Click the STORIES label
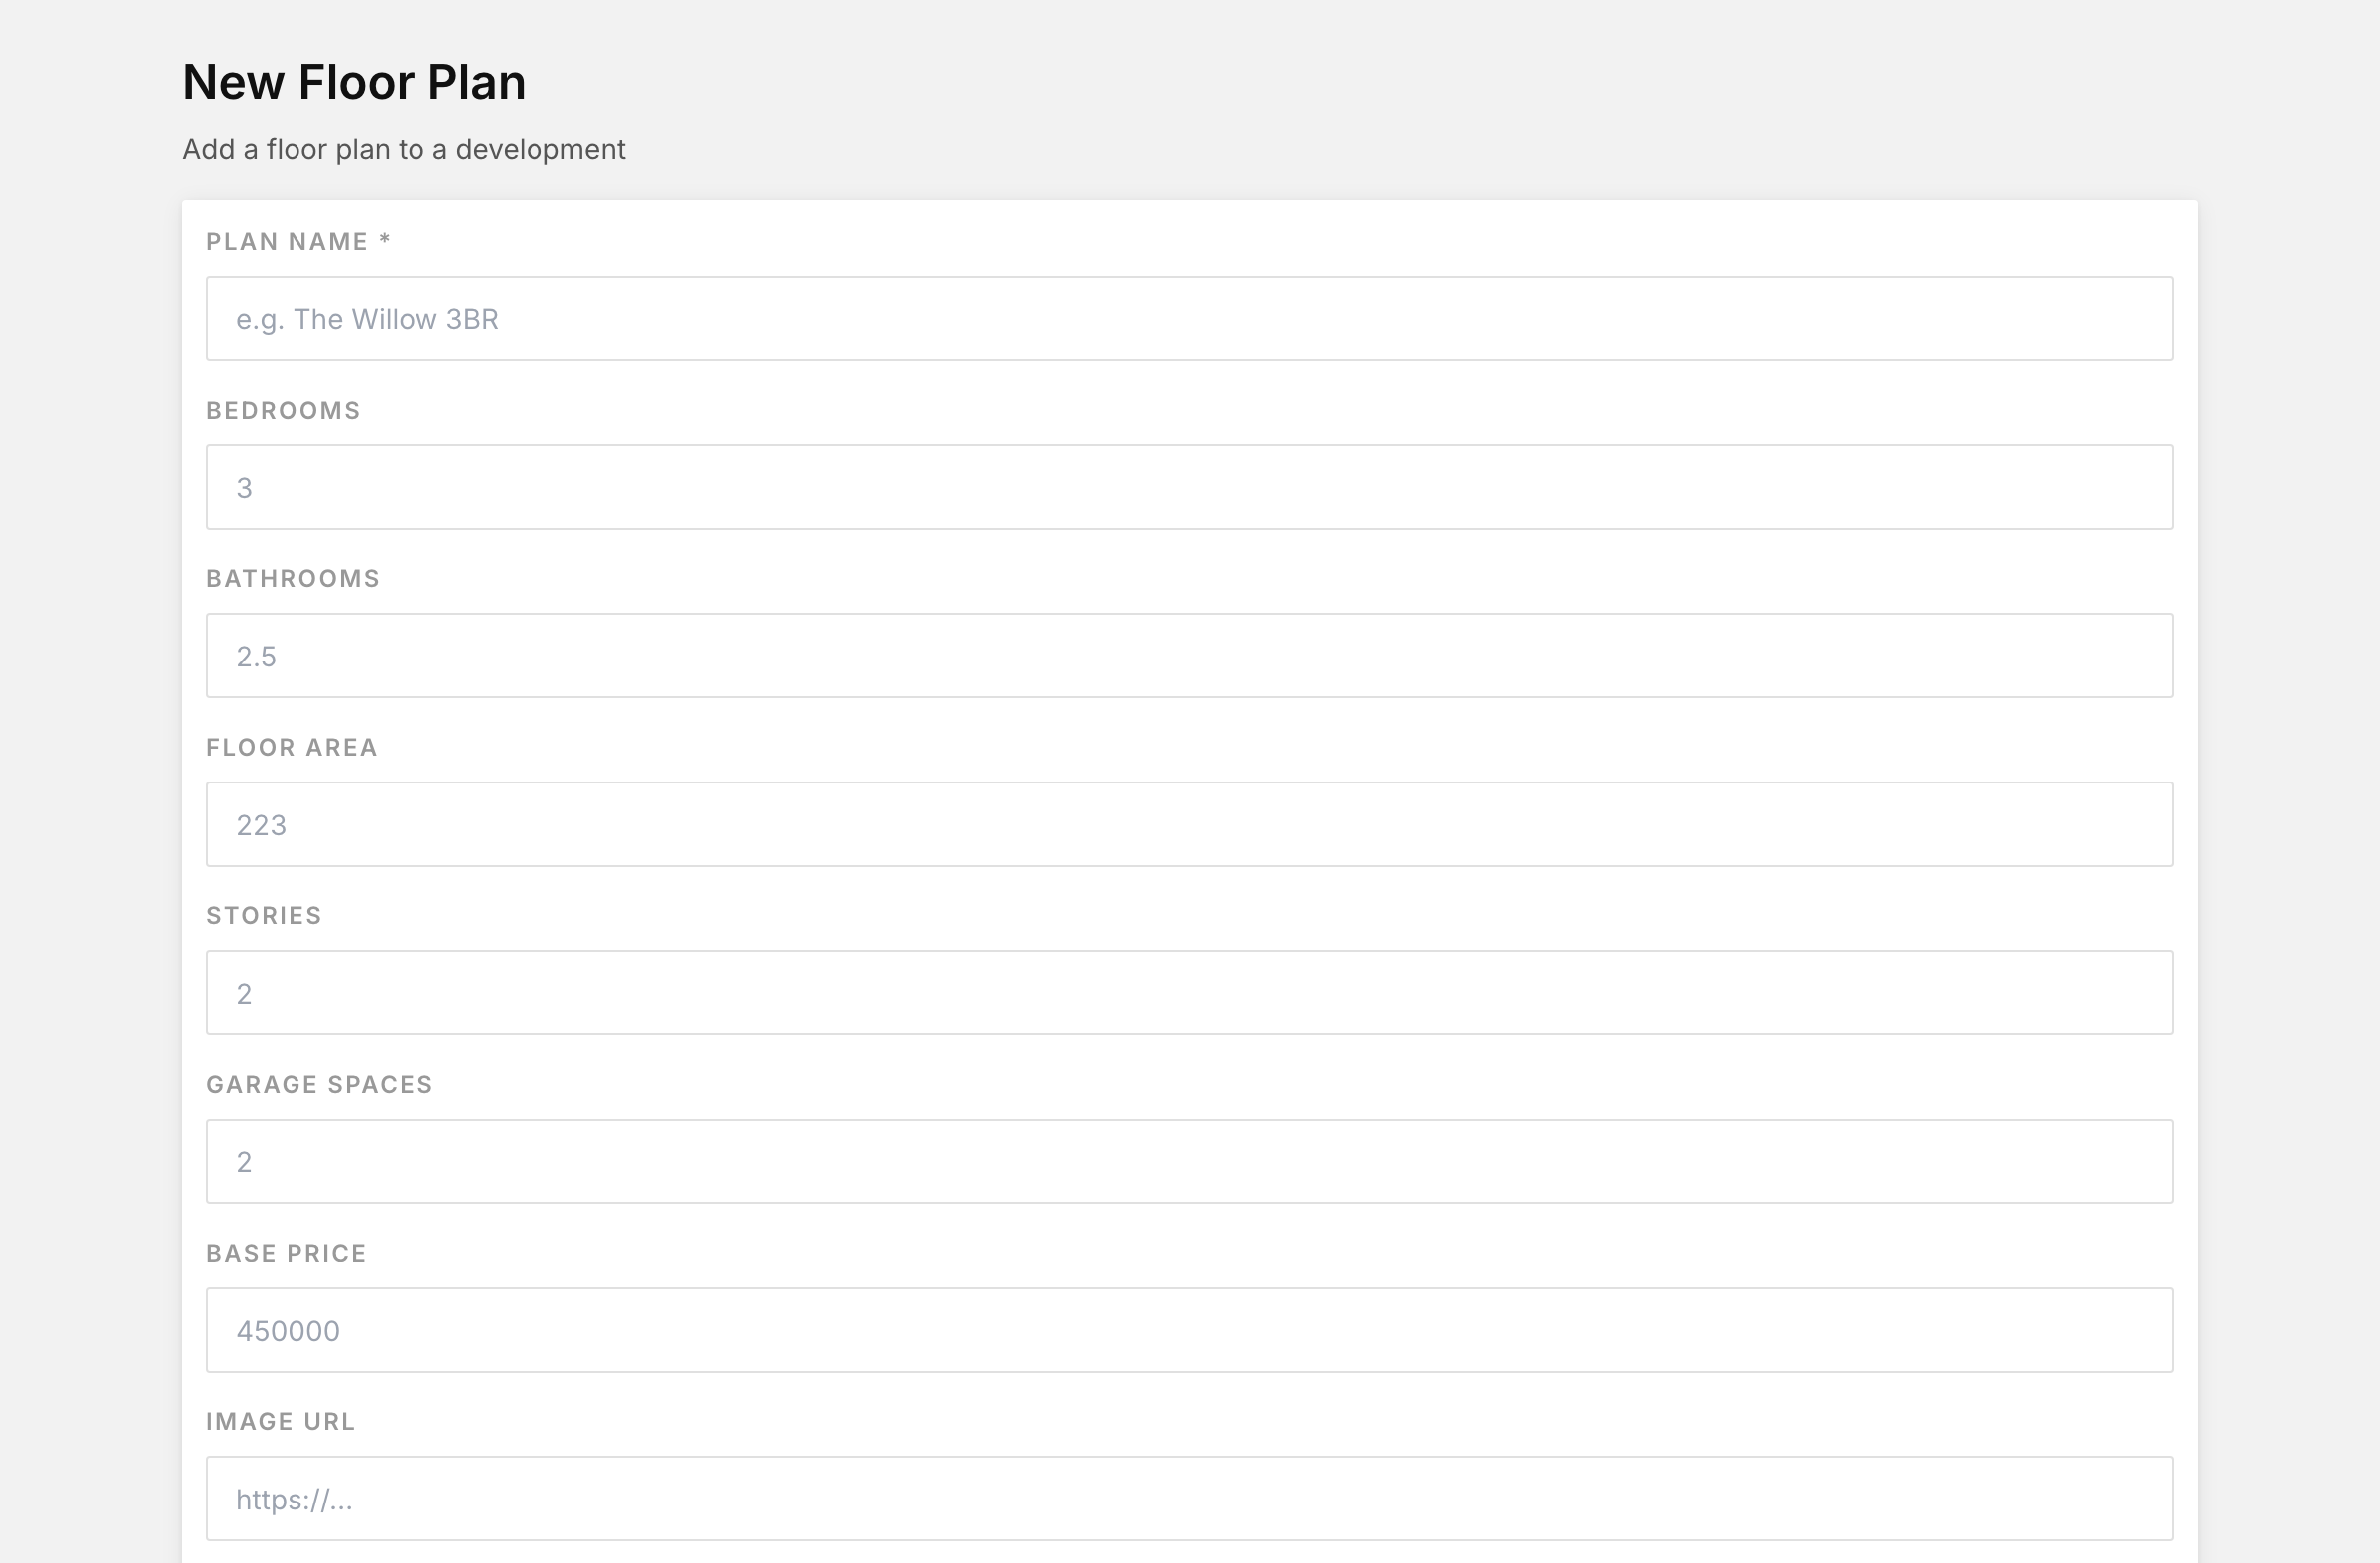This screenshot has width=2380, height=1563. pyautogui.click(x=264, y=916)
